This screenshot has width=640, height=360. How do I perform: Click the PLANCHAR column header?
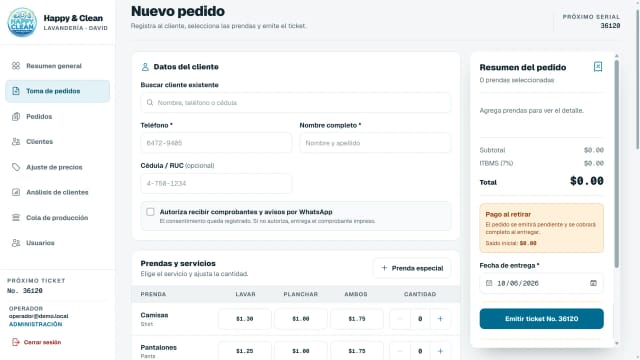pos(301,294)
